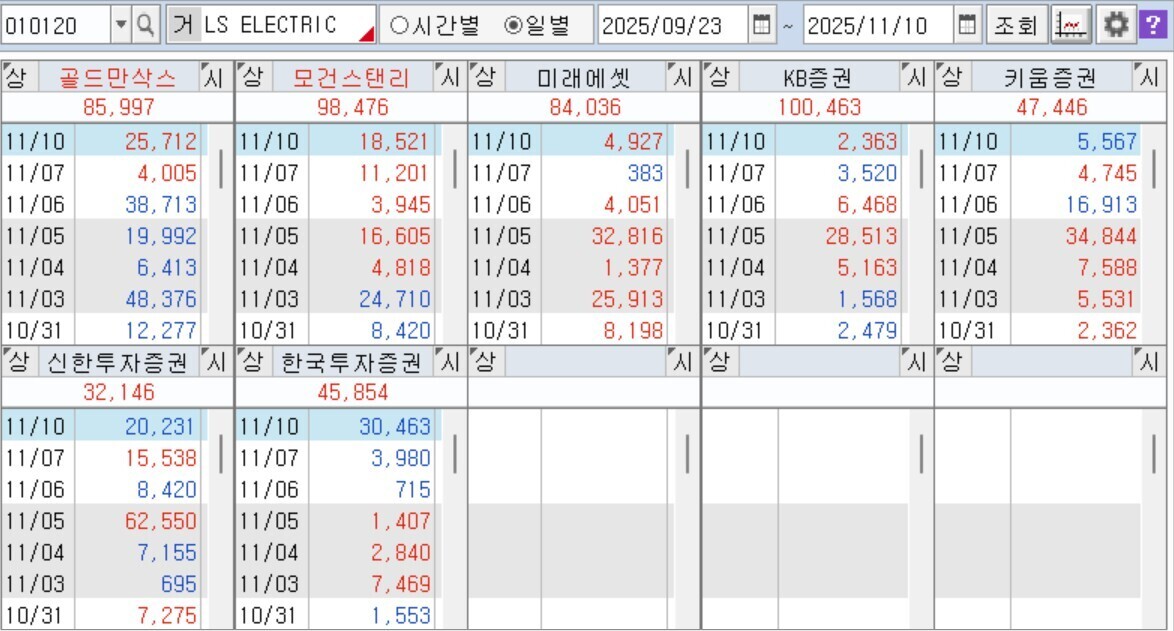Screen dimensions: 1174x631
Task: Click the 상 button beside 미래에셋
Action: point(487,77)
